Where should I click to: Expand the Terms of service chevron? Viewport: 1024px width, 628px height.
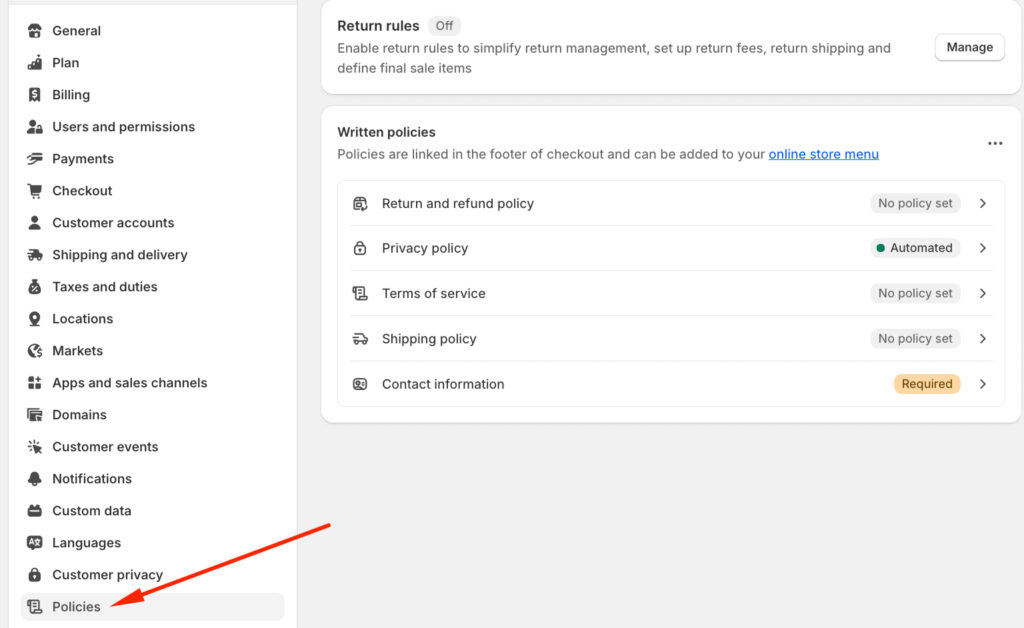[x=982, y=293]
